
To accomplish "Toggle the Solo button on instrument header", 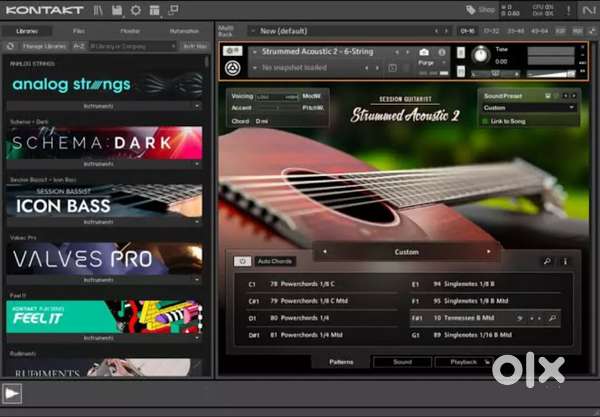I will [x=461, y=52].
